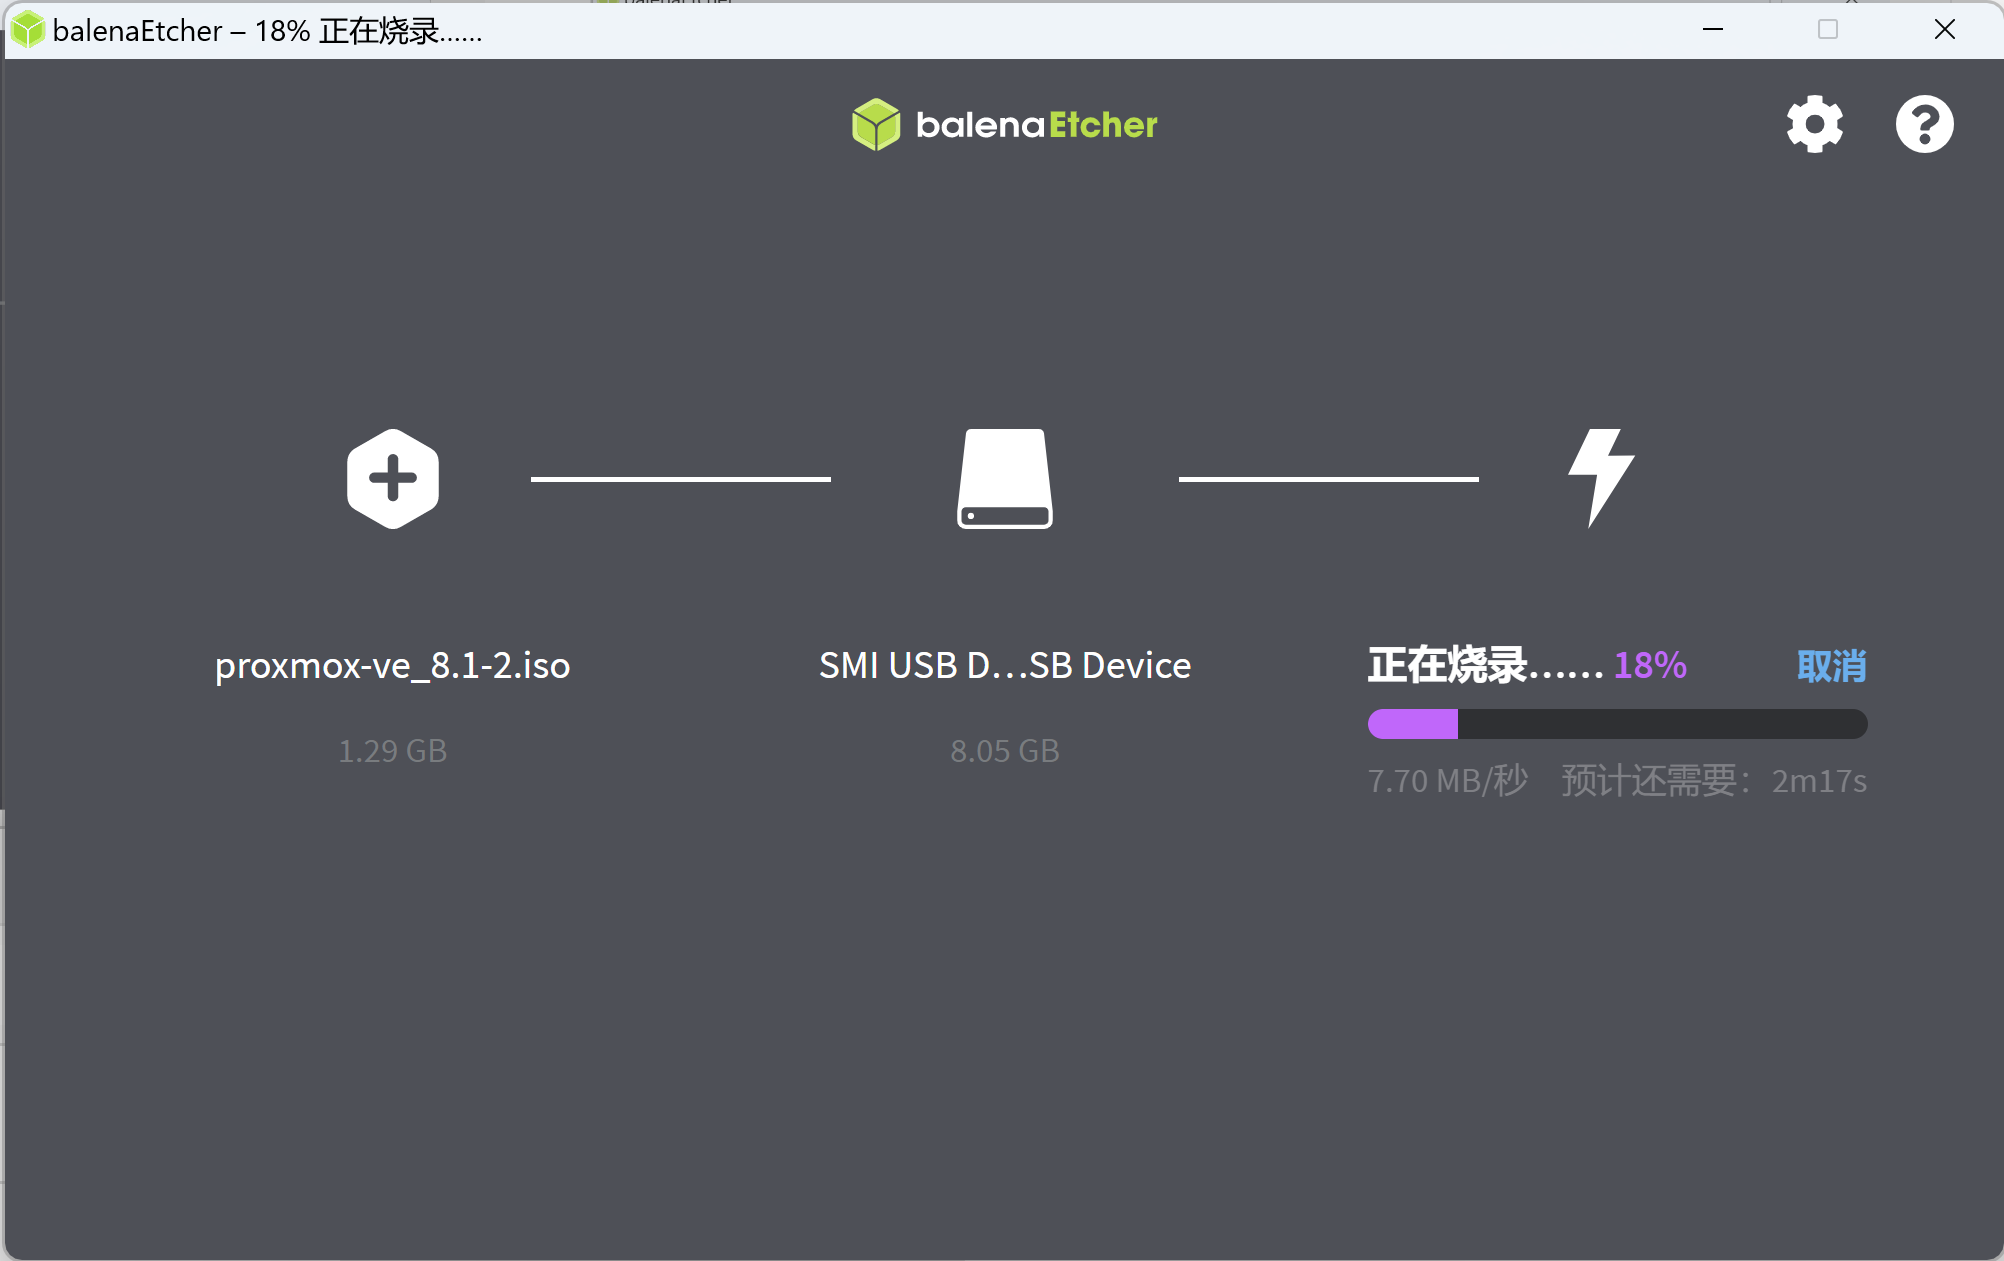2004x1261 pixels.
Task: Click the purple flashing progress bar
Action: pos(1617,724)
